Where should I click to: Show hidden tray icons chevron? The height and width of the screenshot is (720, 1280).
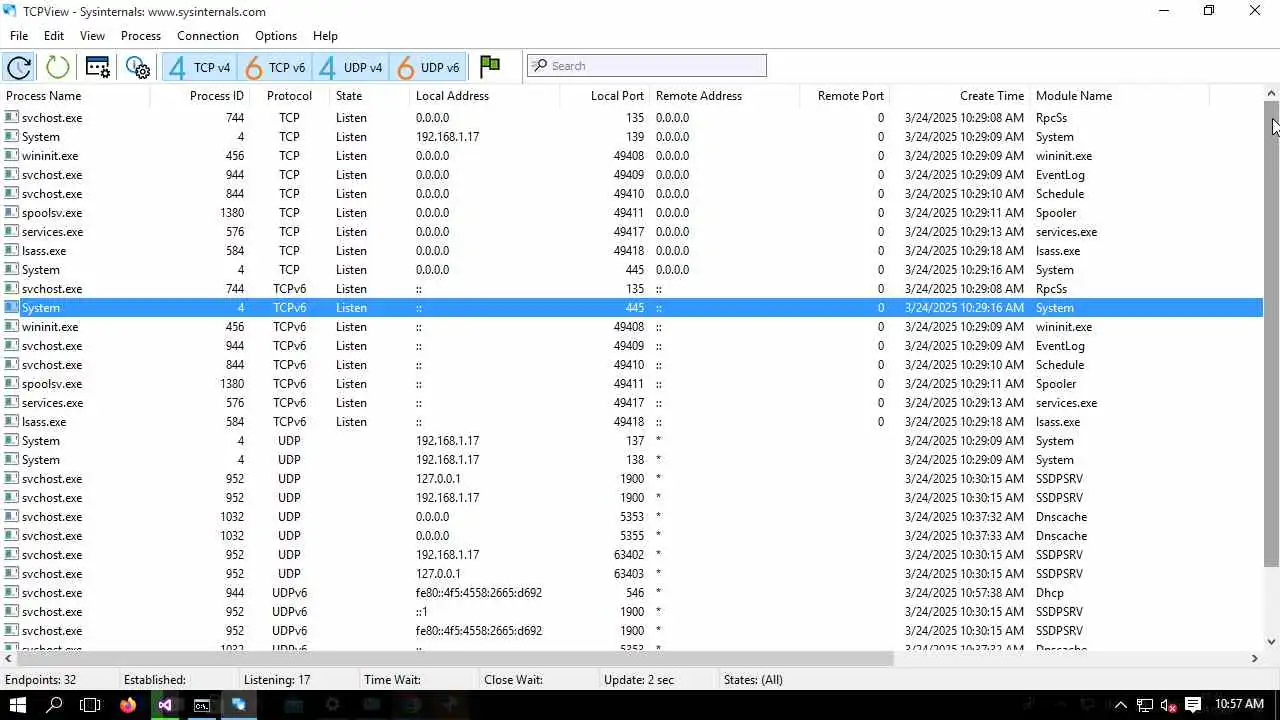[1121, 705]
